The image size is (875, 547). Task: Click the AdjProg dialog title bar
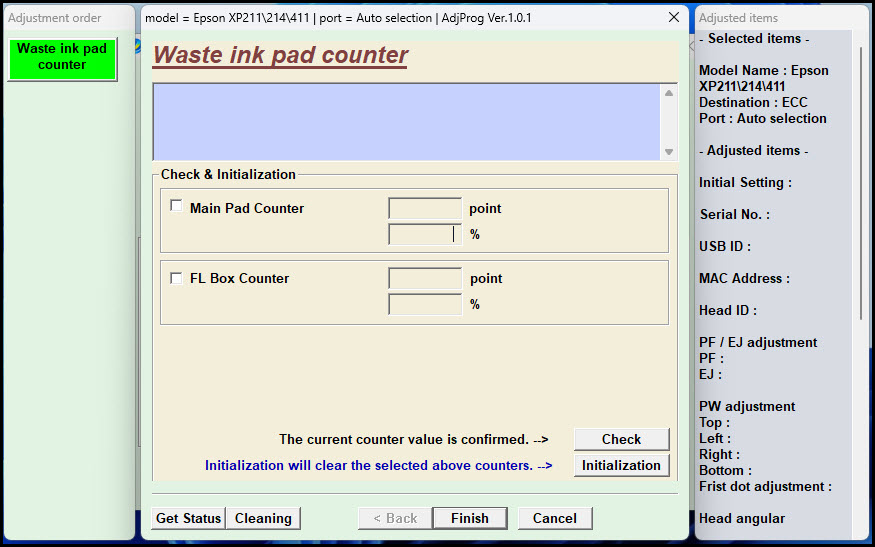click(x=400, y=18)
